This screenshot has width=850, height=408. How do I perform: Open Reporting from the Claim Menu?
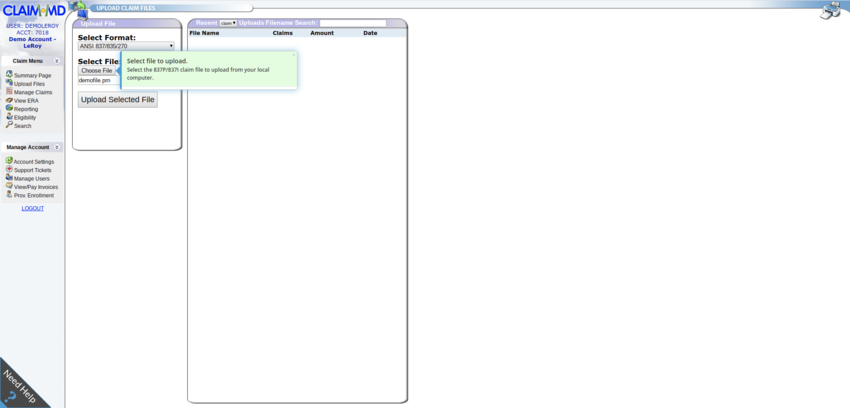[25, 109]
